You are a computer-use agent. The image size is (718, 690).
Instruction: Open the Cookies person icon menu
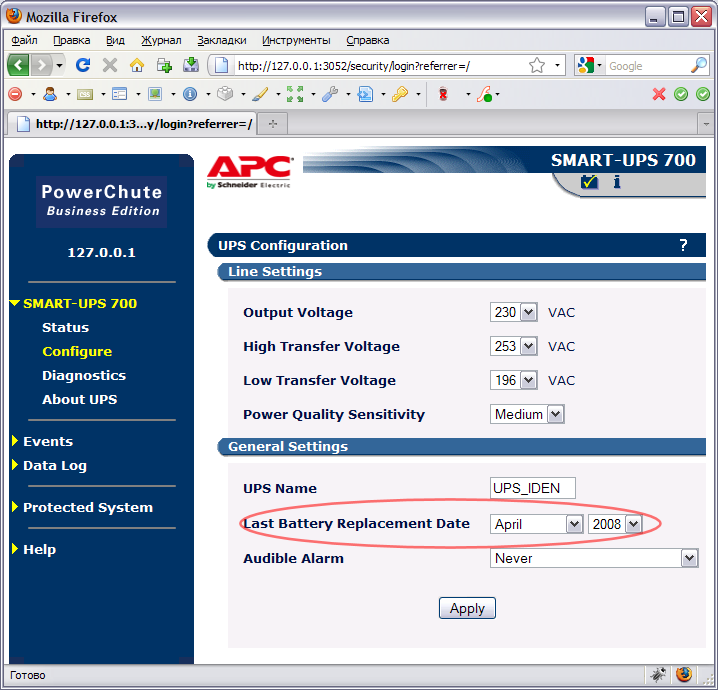click(x=50, y=94)
